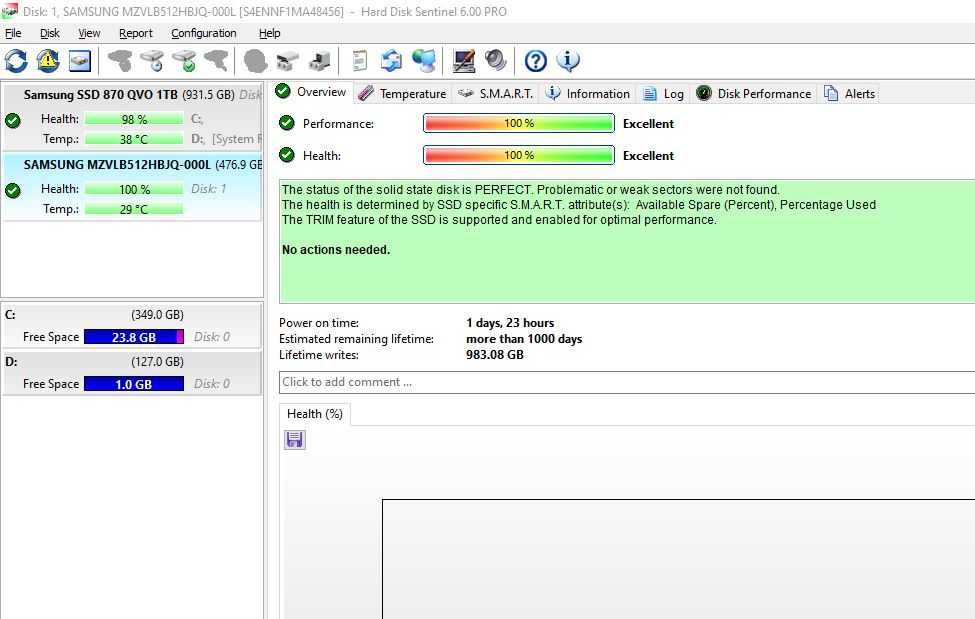Click 'Excellent' next to Performance bar
This screenshot has height=619, width=975.
(x=649, y=123)
